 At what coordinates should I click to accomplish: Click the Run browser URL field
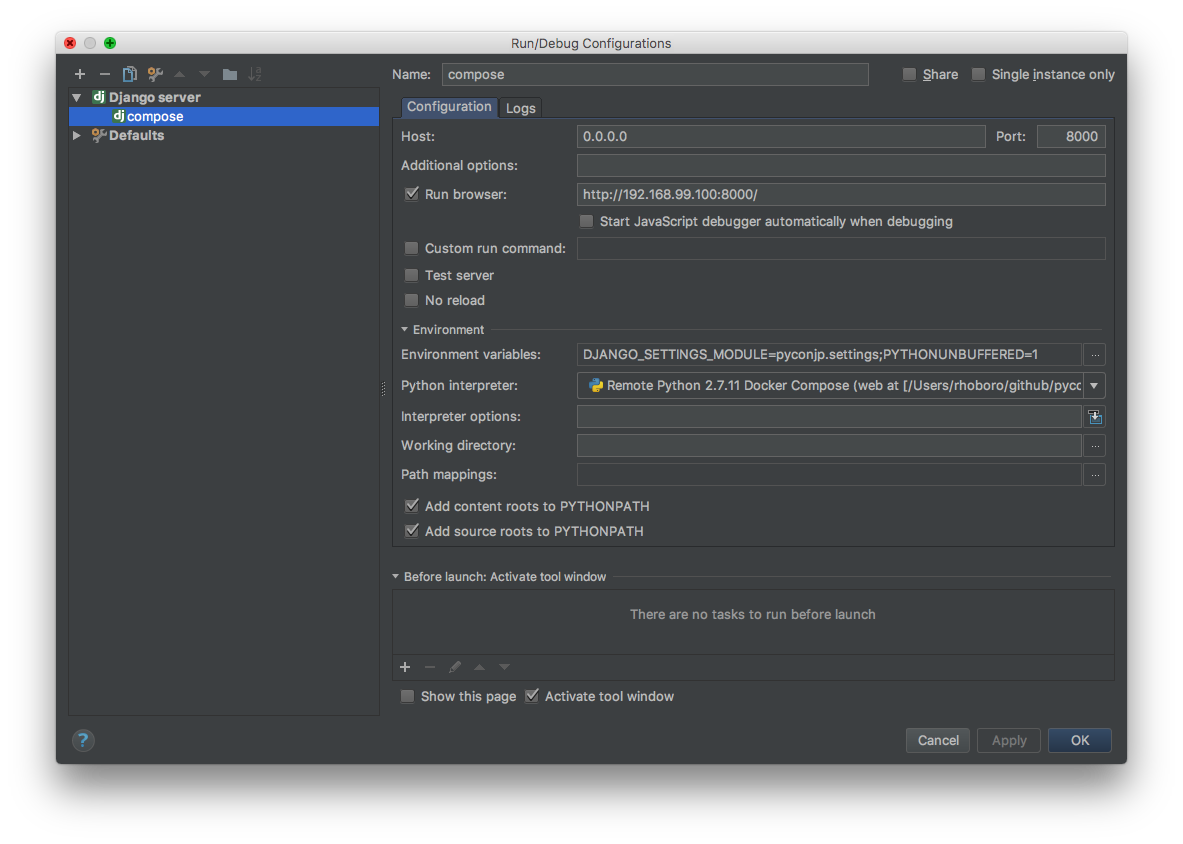[x=841, y=195]
